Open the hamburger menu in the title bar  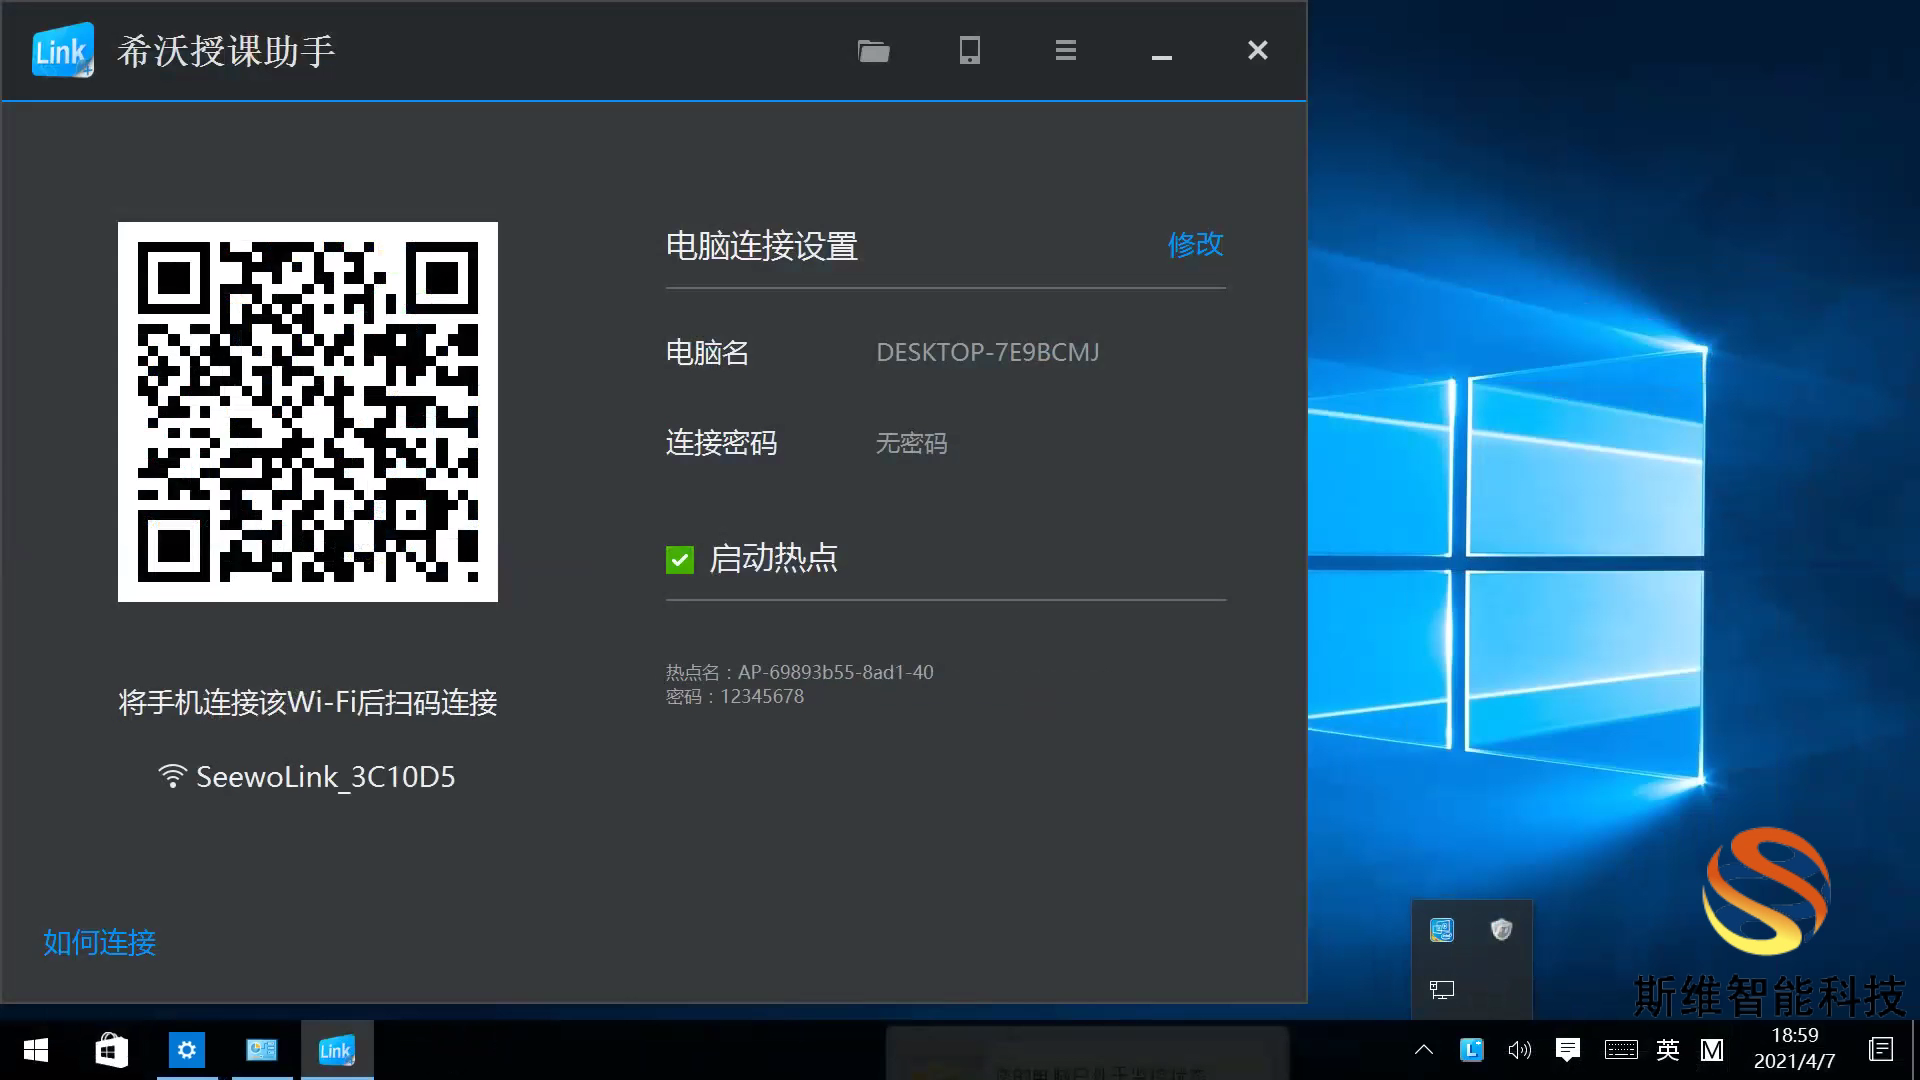pyautogui.click(x=1065, y=50)
